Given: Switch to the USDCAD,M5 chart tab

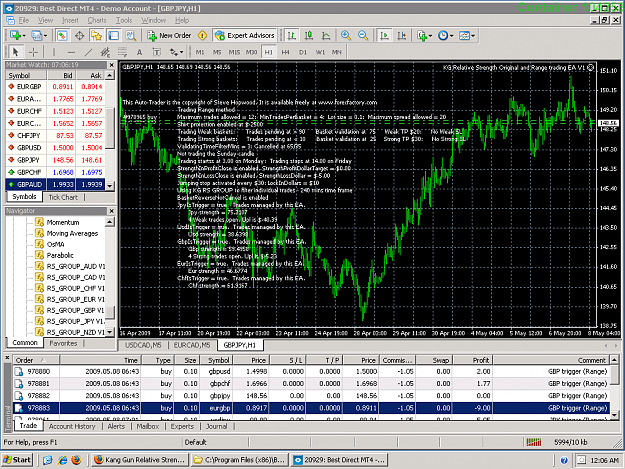Looking at the screenshot, I should (x=143, y=345).
